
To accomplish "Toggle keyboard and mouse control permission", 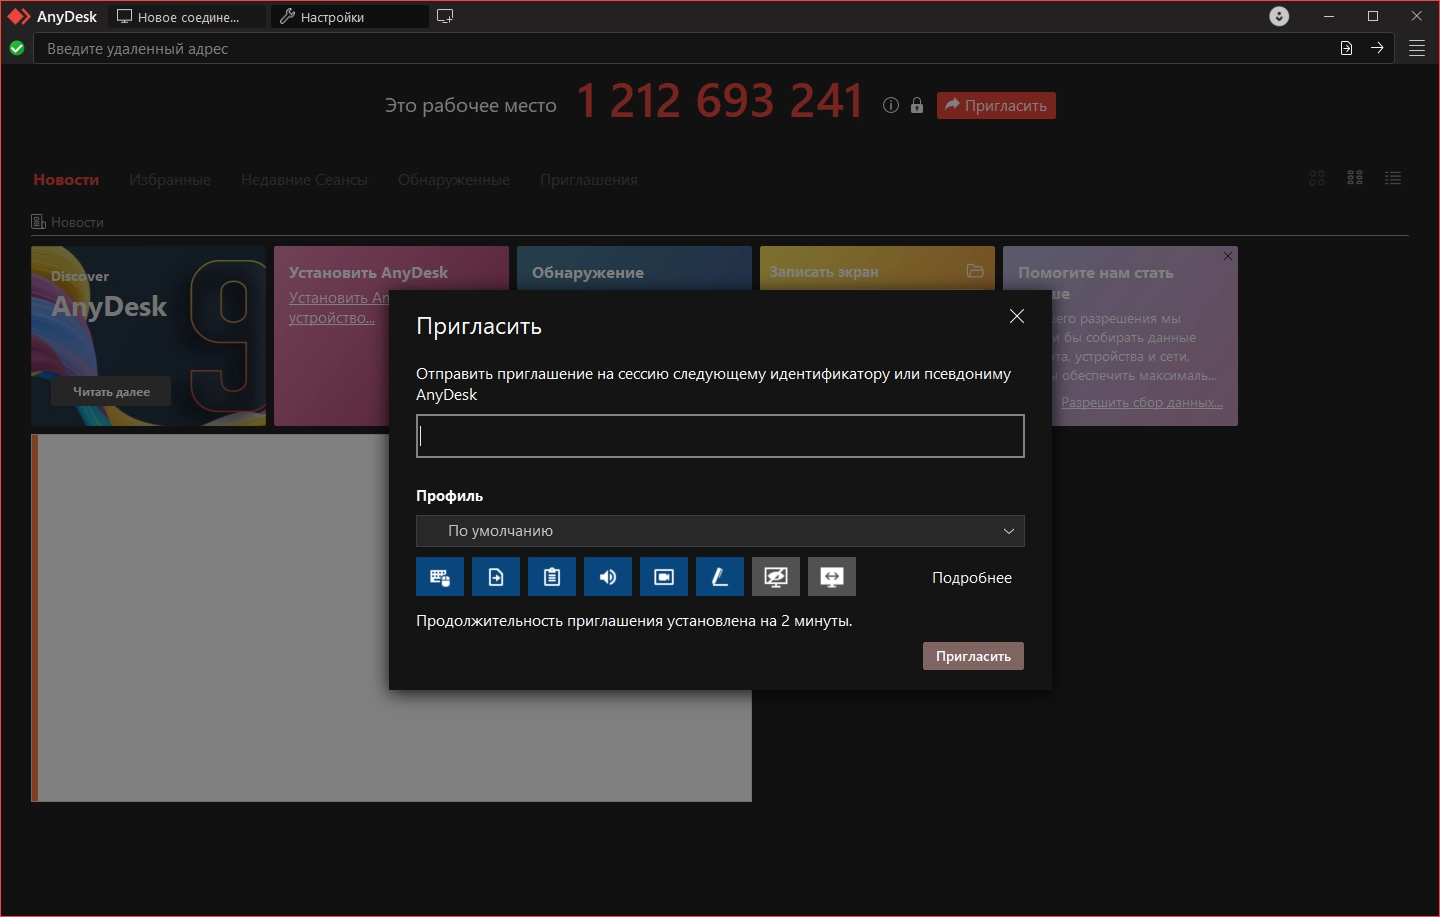I will click(440, 577).
